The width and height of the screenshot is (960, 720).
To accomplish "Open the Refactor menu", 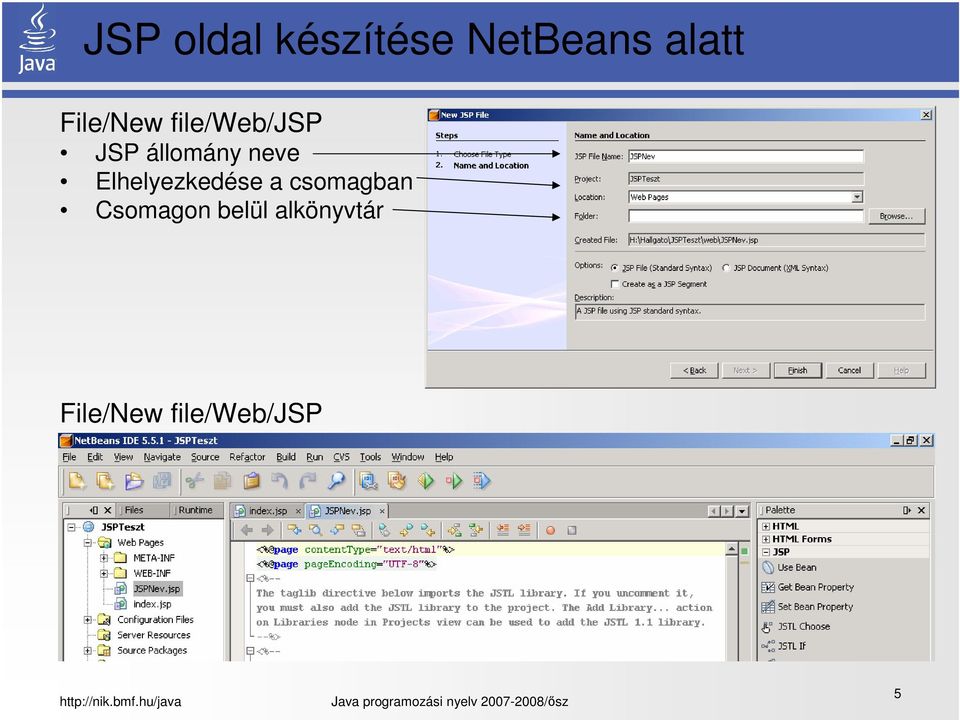I will pos(247,457).
